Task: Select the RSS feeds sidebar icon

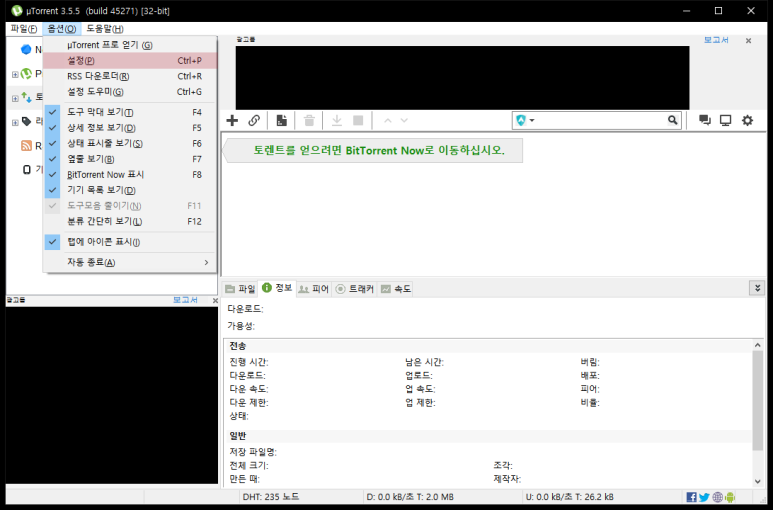Action: pos(26,145)
